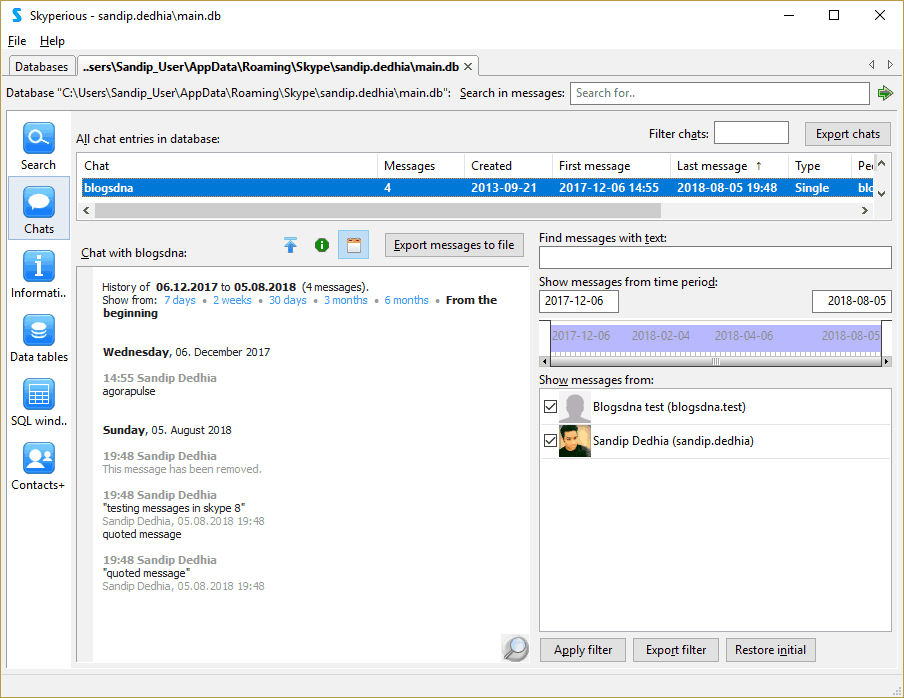904x698 pixels.
Task: Edit the start date 2017-12-06 field
Action: click(579, 301)
